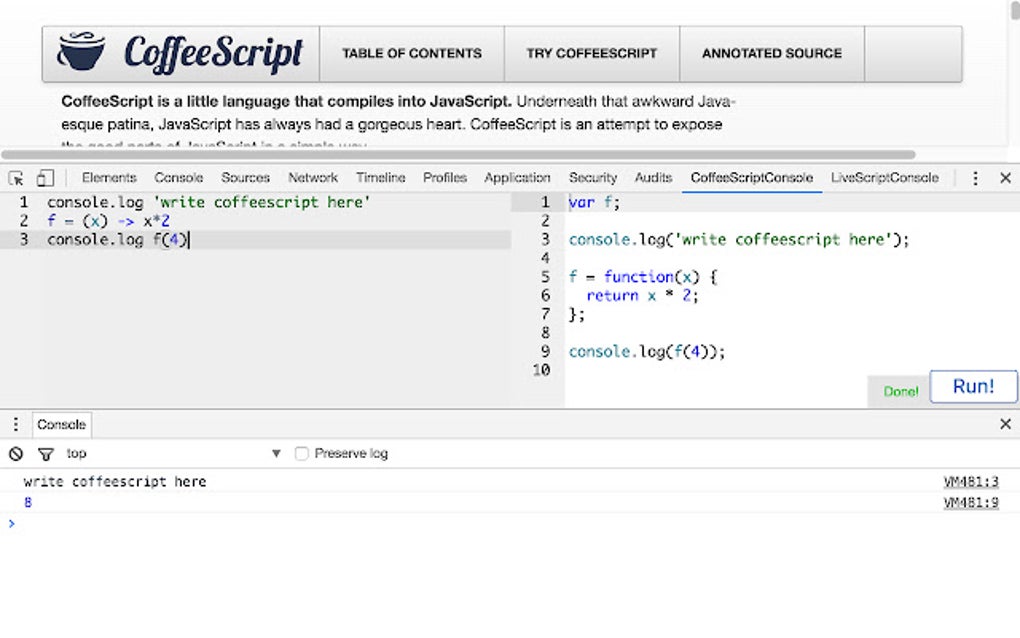Image resolution: width=1020 pixels, height=638 pixels.
Task: Click console output 'write coffeescript here'
Action: tap(114, 482)
